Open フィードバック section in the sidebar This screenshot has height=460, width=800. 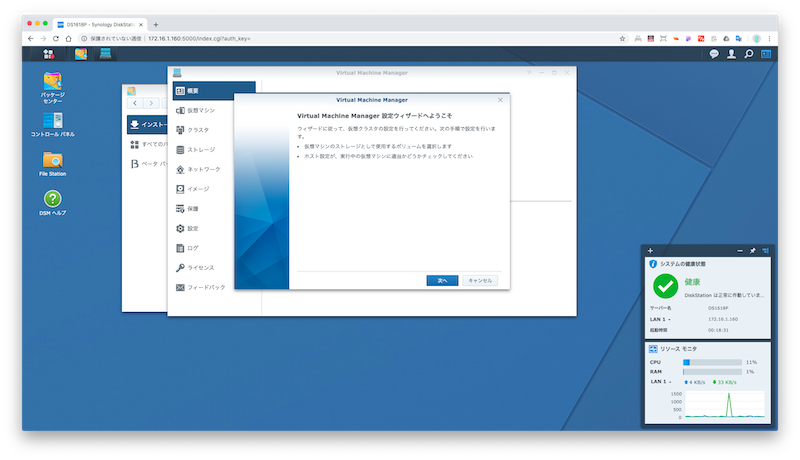[214, 288]
